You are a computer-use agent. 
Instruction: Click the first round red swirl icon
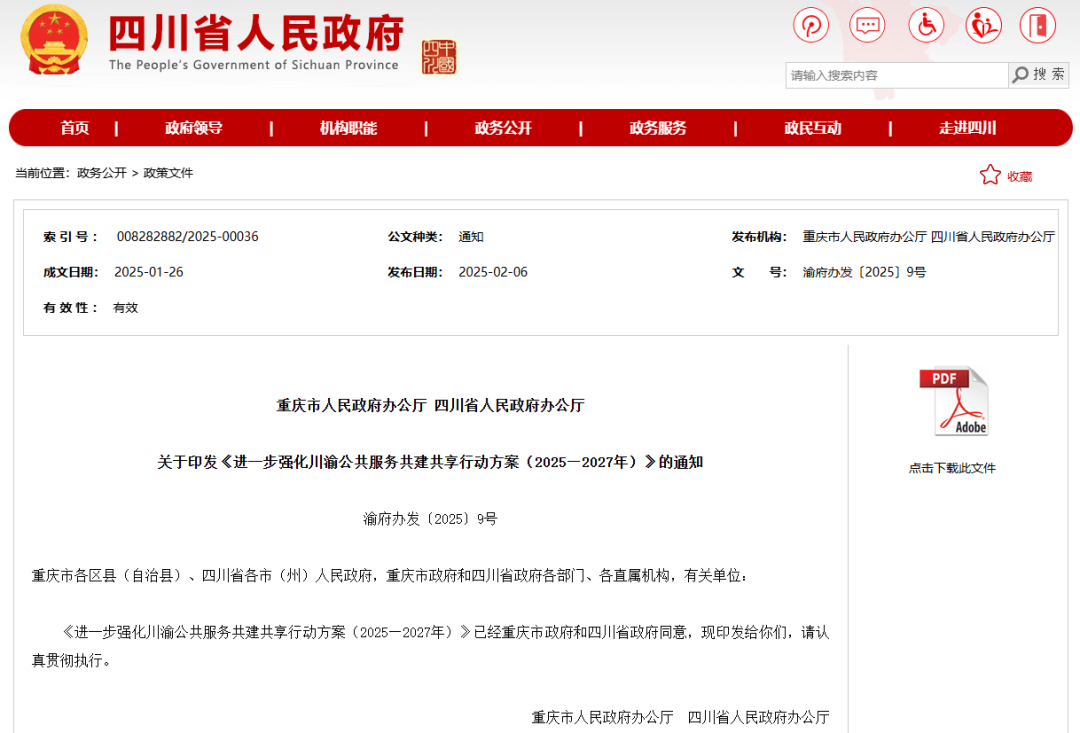click(811, 25)
